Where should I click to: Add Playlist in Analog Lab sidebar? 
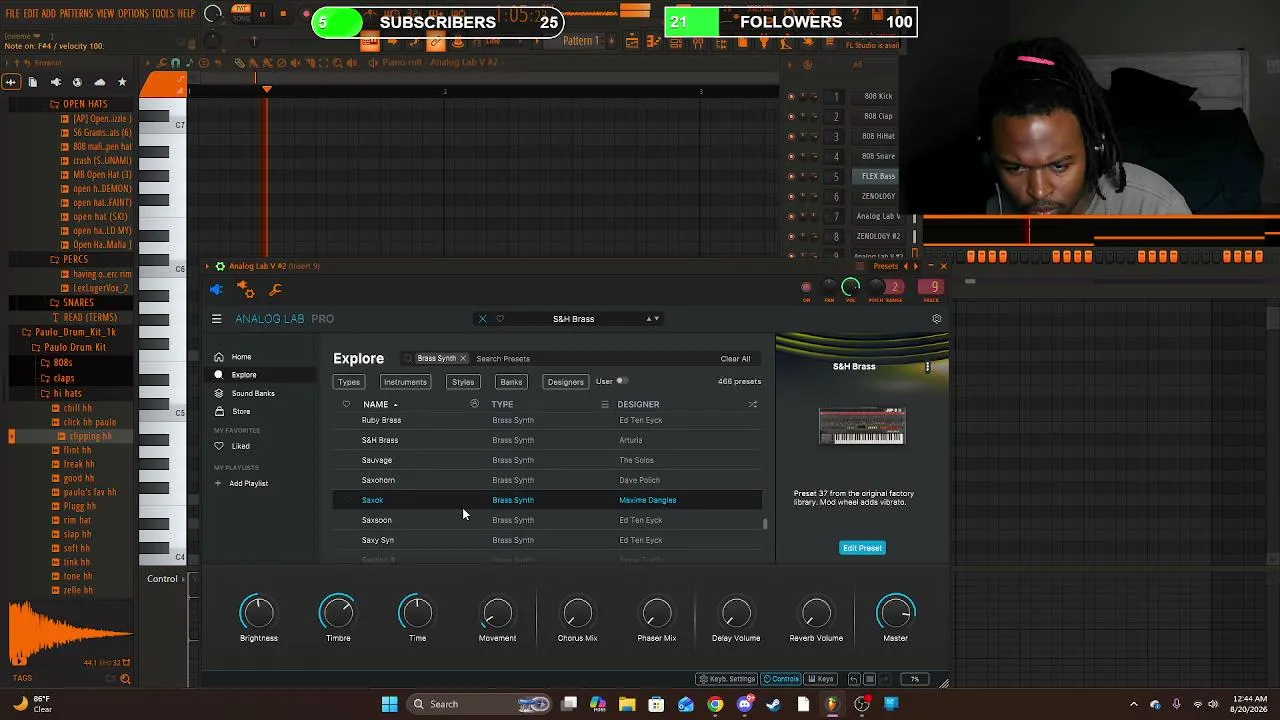pos(241,483)
